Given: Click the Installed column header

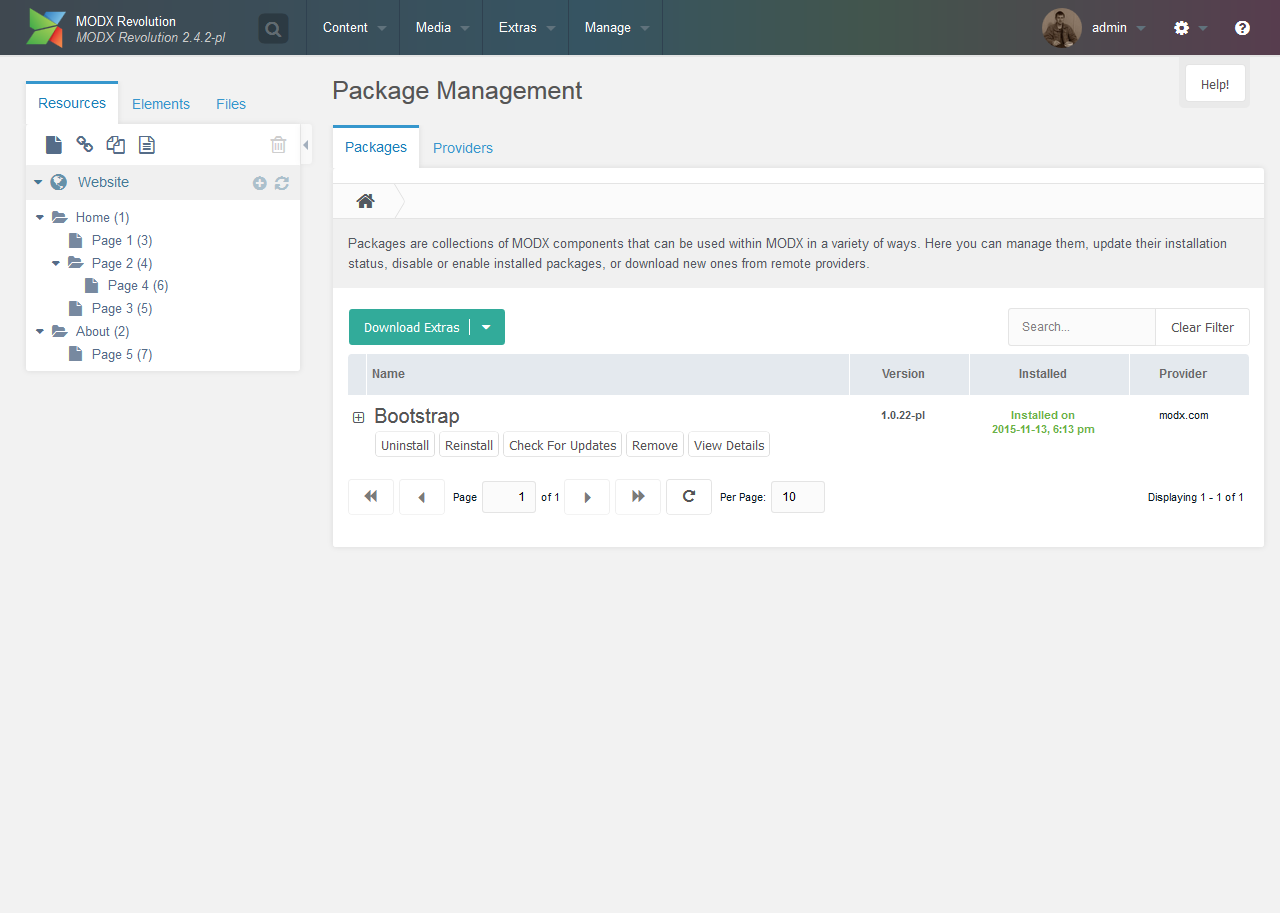Looking at the screenshot, I should point(1049,374).
